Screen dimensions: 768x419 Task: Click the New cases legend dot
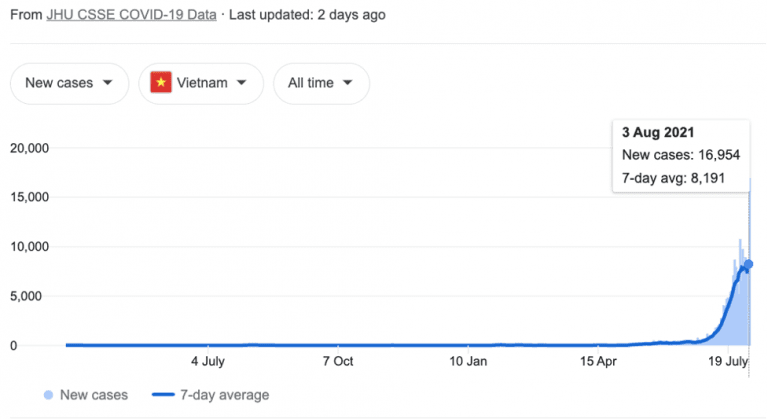click(x=48, y=395)
